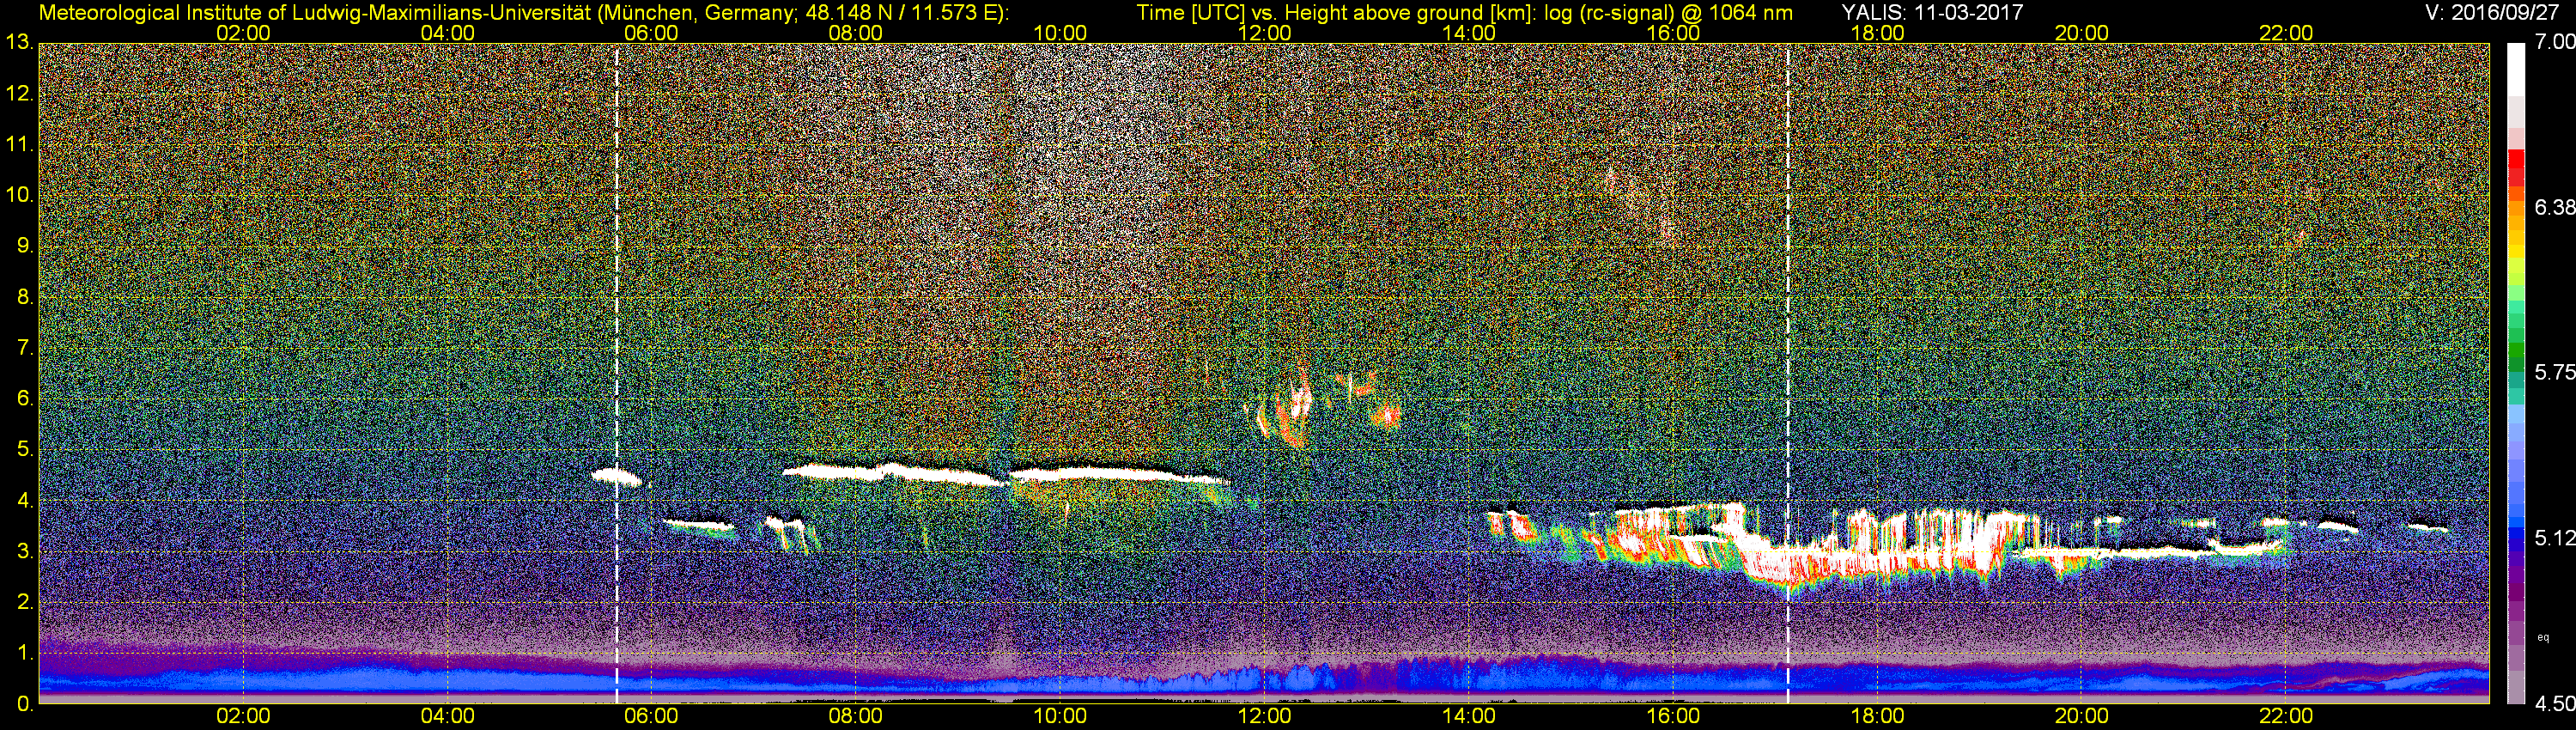Click the 22:00 label on the lower time axis
Viewport: 2576px width, 730px height.
[x=2286, y=717]
